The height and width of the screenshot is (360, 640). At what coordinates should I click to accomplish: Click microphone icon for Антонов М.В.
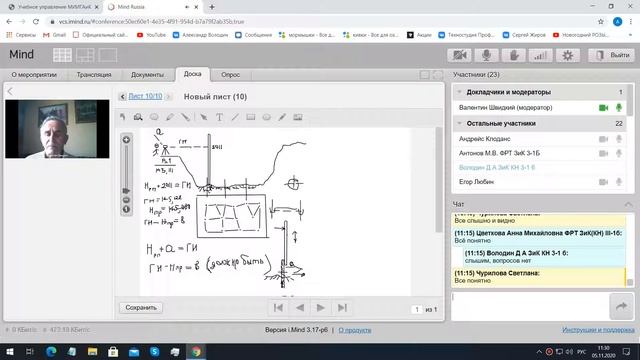click(619, 153)
